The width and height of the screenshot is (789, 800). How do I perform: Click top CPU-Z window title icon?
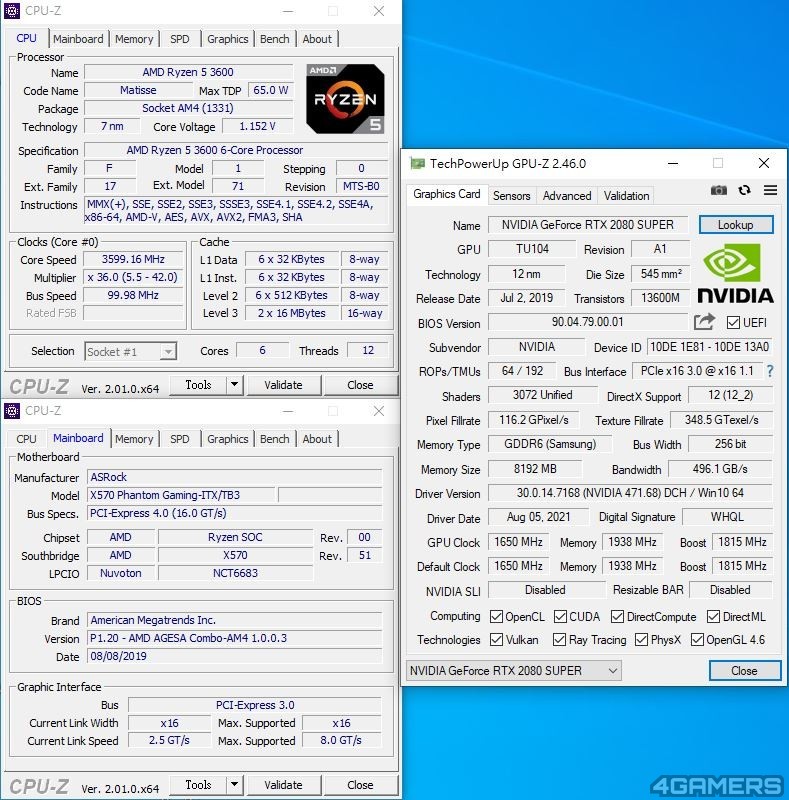[12, 11]
